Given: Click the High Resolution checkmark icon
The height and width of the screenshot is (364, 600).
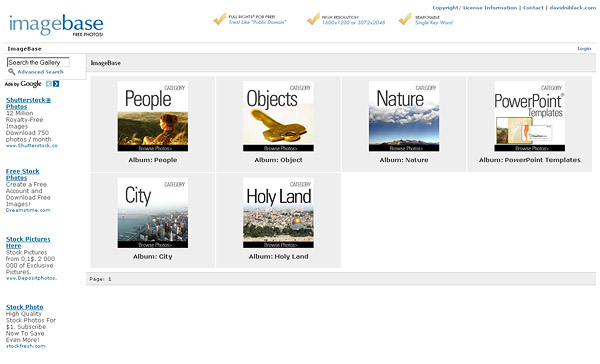Looking at the screenshot, I should 313,19.
